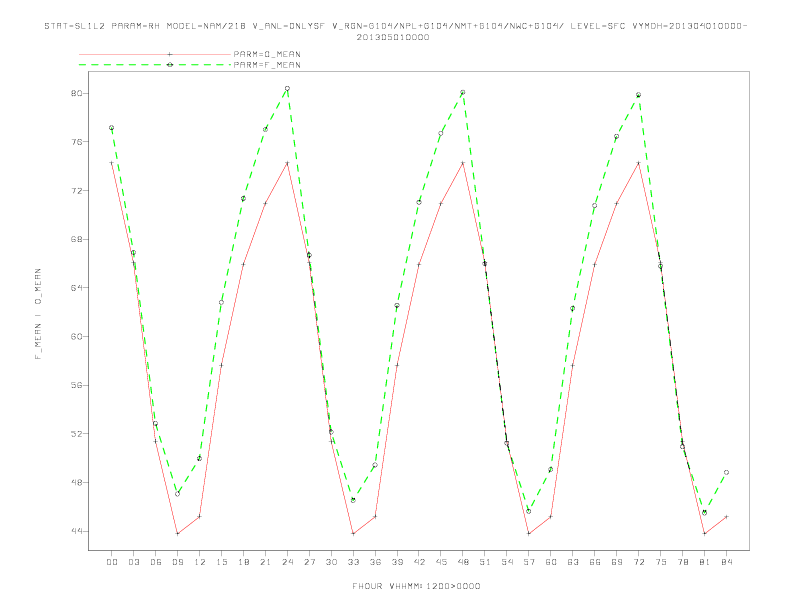Click the x-axis tick label 00

pyautogui.click(x=112, y=562)
